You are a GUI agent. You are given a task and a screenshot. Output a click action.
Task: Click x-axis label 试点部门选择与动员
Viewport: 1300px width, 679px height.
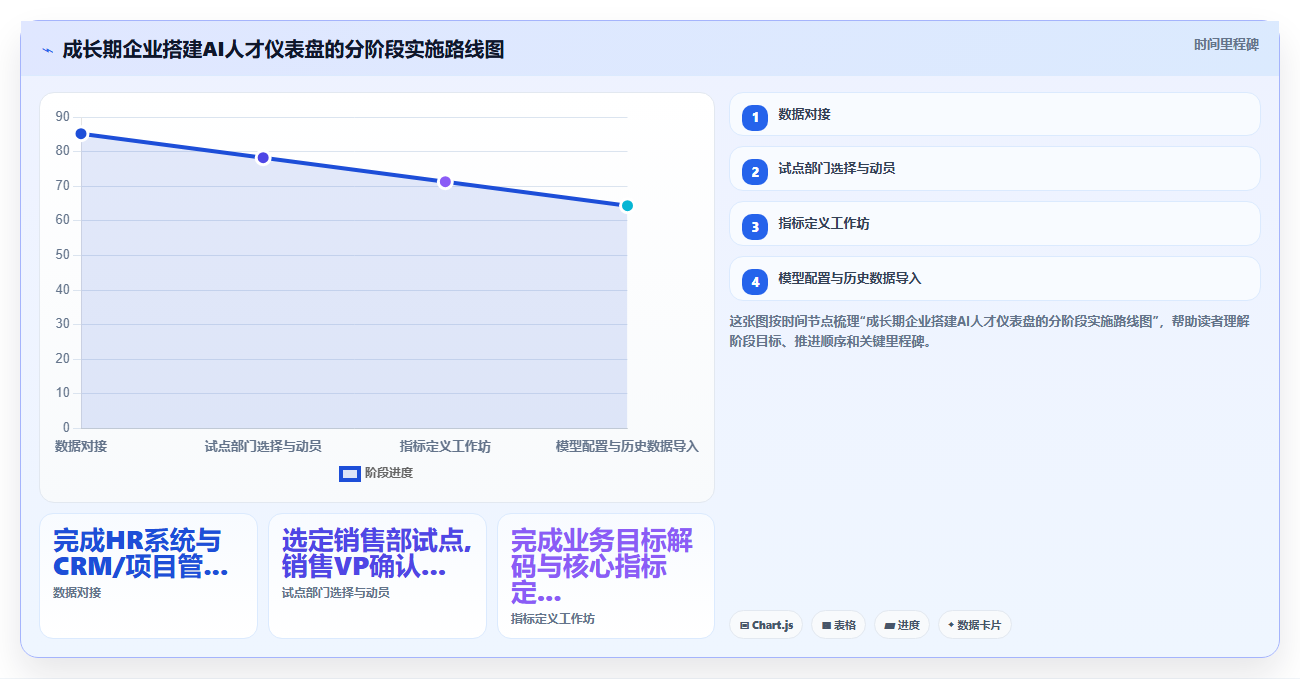(x=263, y=446)
